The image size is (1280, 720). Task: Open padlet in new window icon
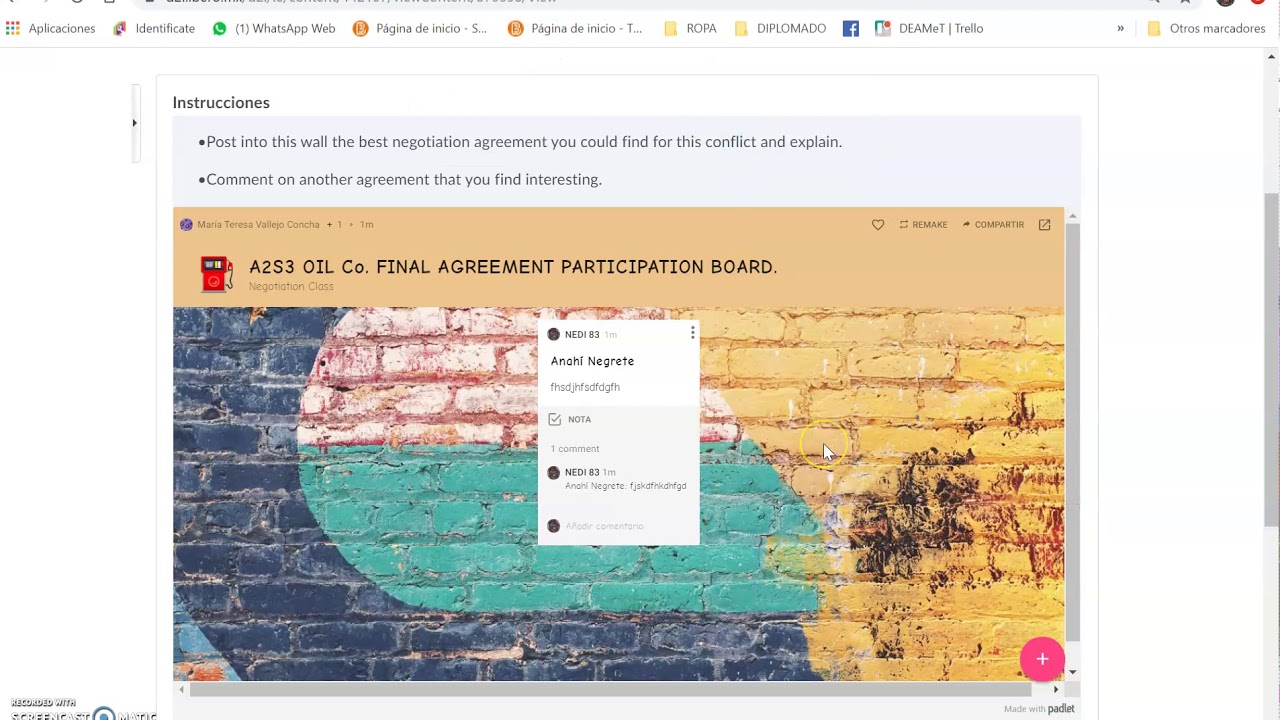tap(1044, 225)
